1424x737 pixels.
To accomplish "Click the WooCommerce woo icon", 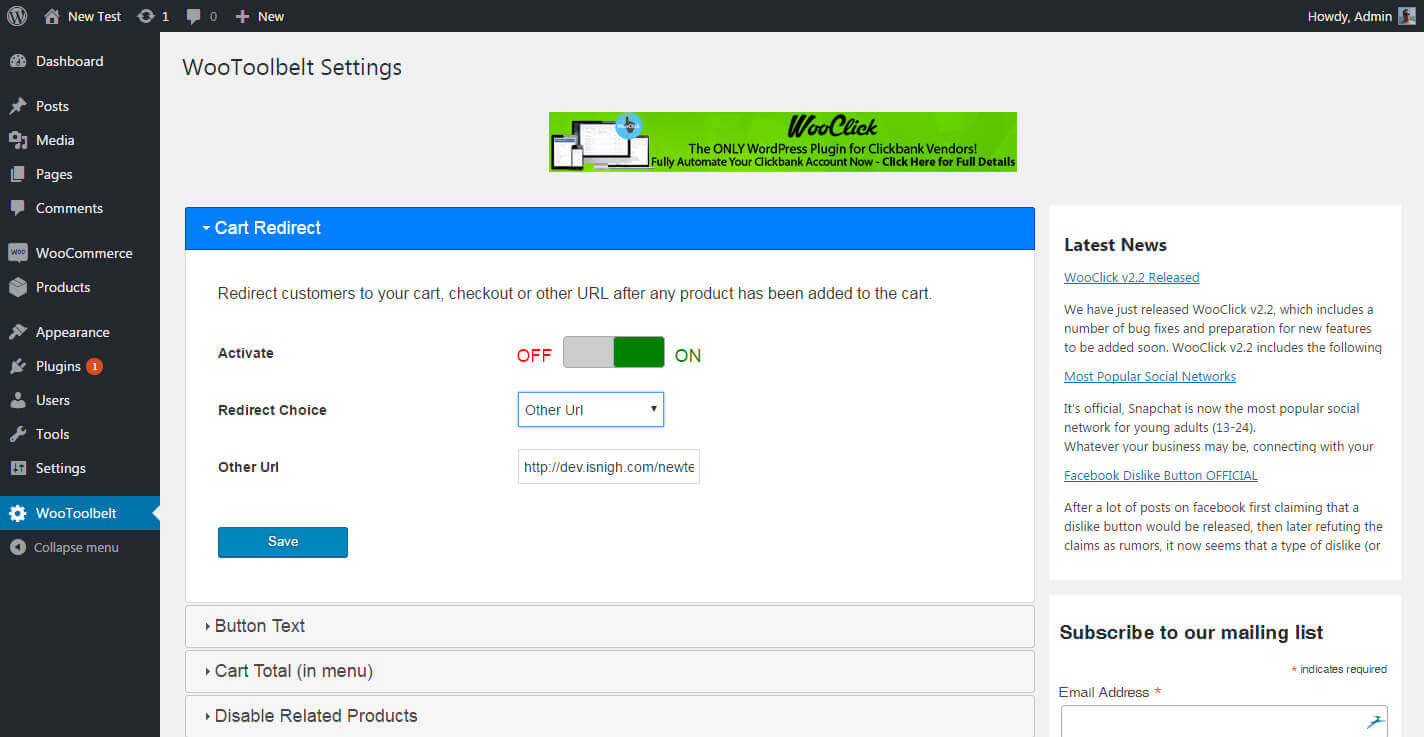I will [17, 253].
